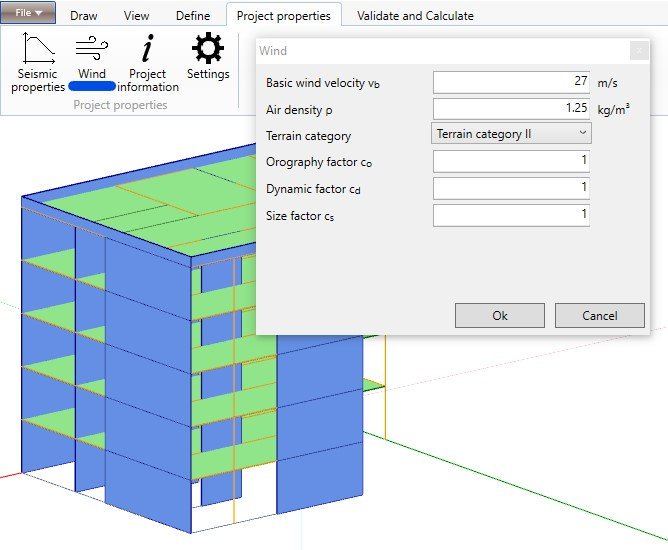Edit the Orography factor field
668x550 pixels.
click(x=511, y=161)
